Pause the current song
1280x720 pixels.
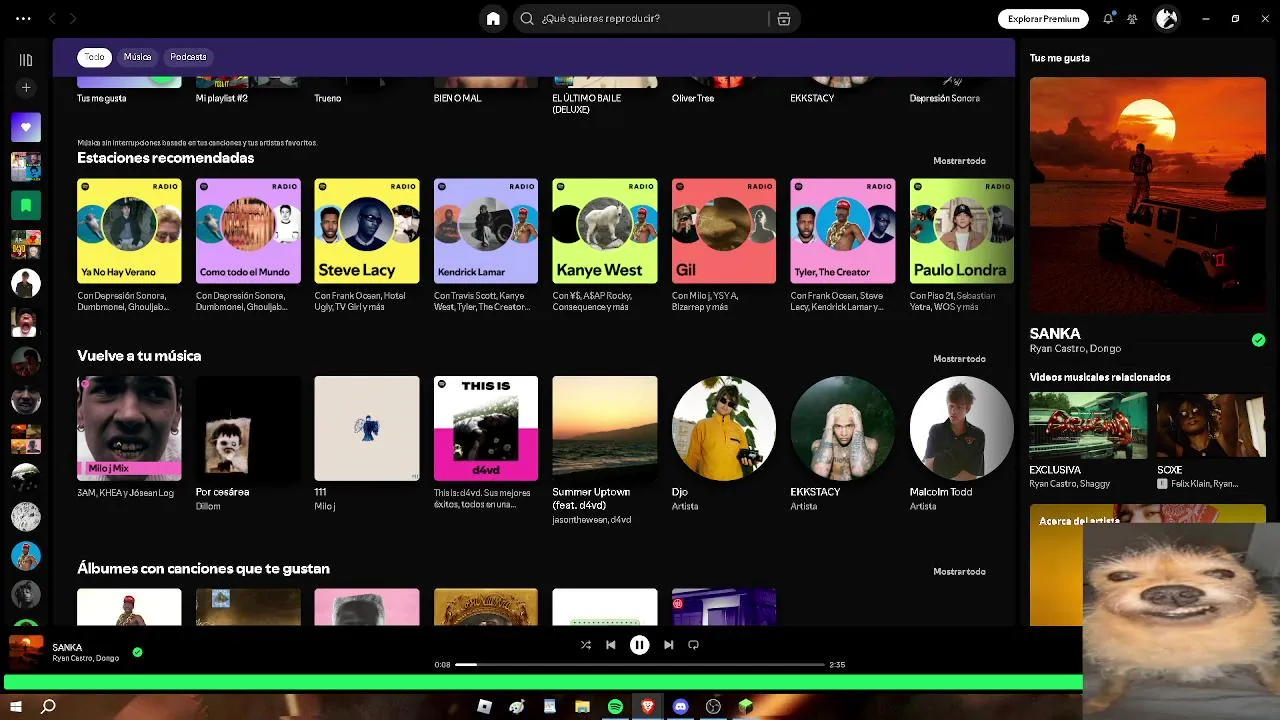point(640,645)
